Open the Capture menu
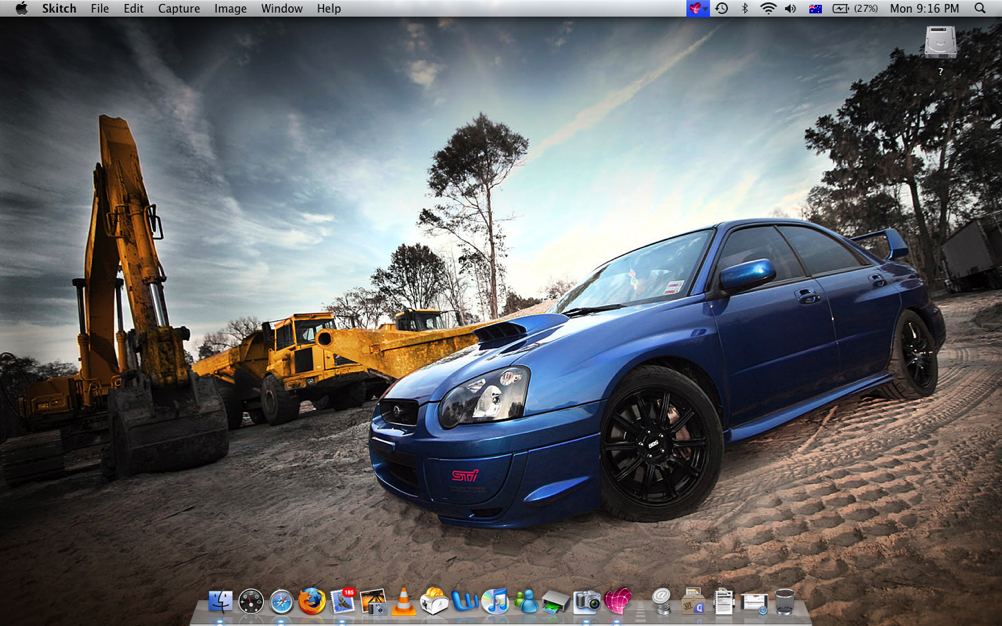The image size is (1002, 626). [x=179, y=8]
